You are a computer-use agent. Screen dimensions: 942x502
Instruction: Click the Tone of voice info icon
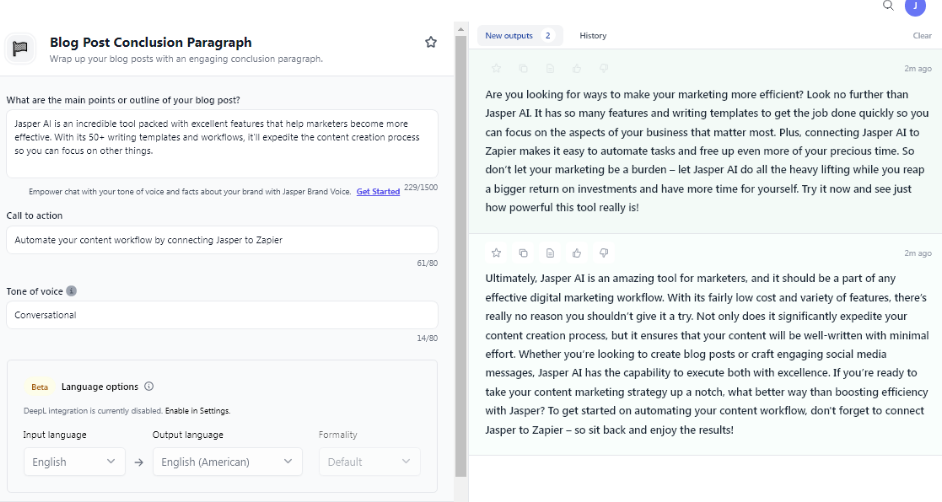tap(71, 291)
